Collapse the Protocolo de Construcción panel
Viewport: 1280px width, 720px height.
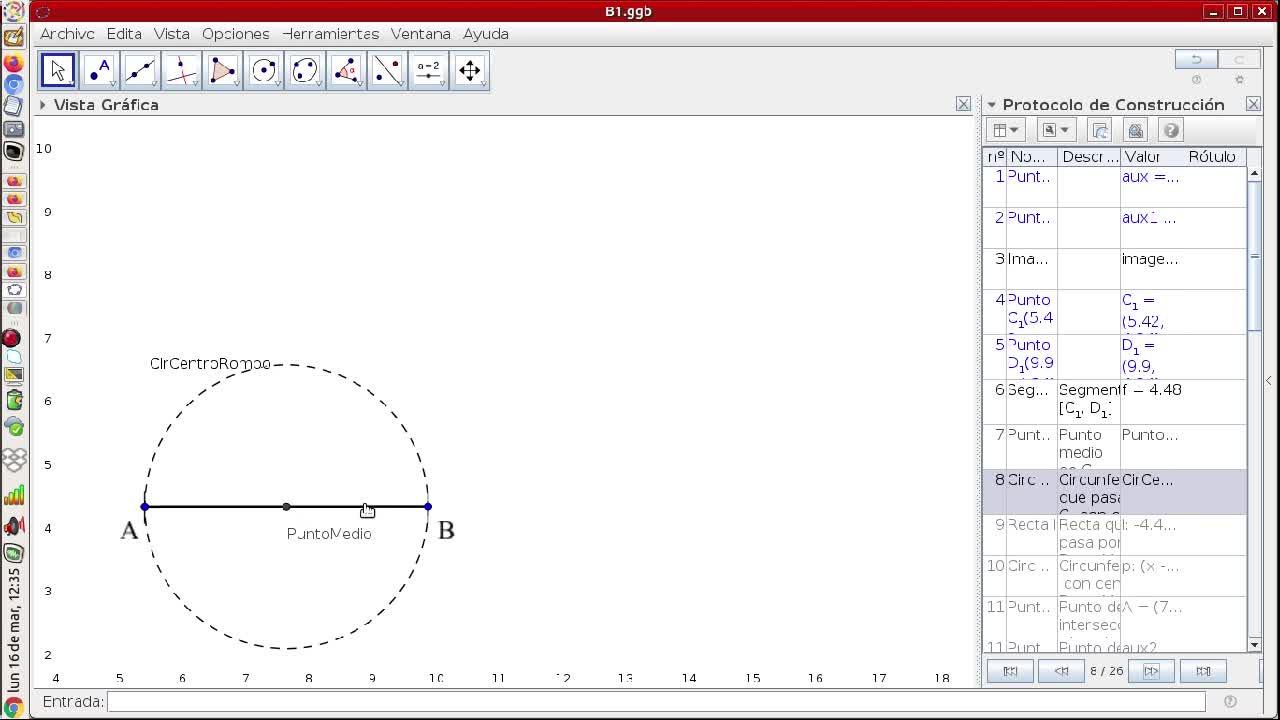point(992,104)
